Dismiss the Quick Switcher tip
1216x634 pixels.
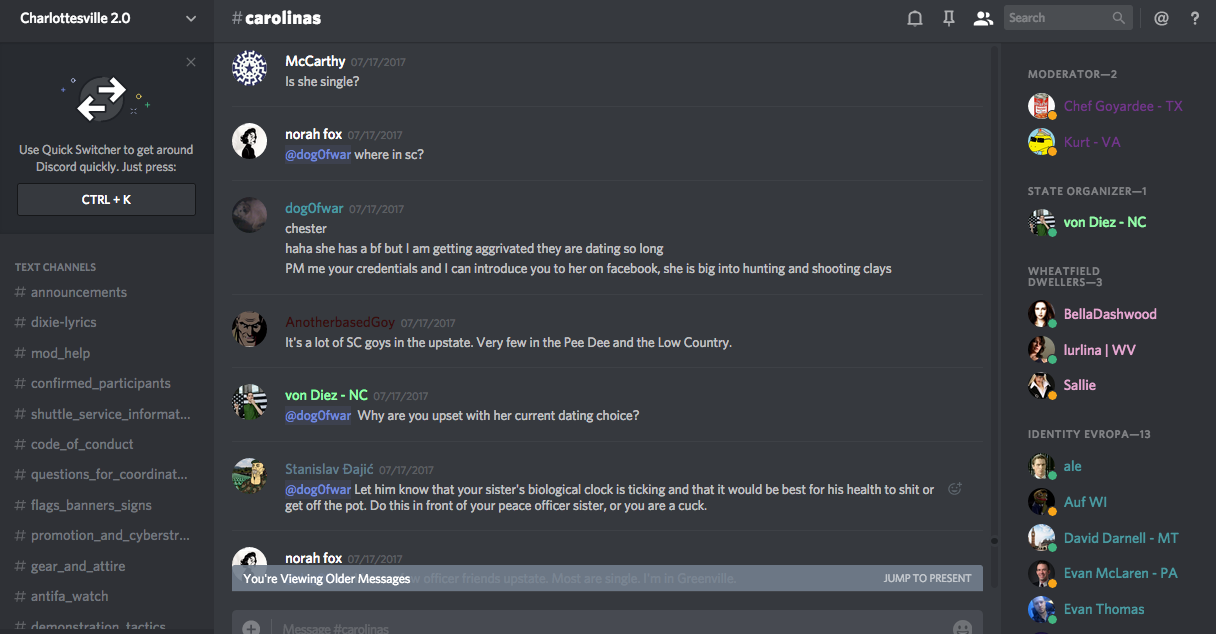click(x=191, y=62)
